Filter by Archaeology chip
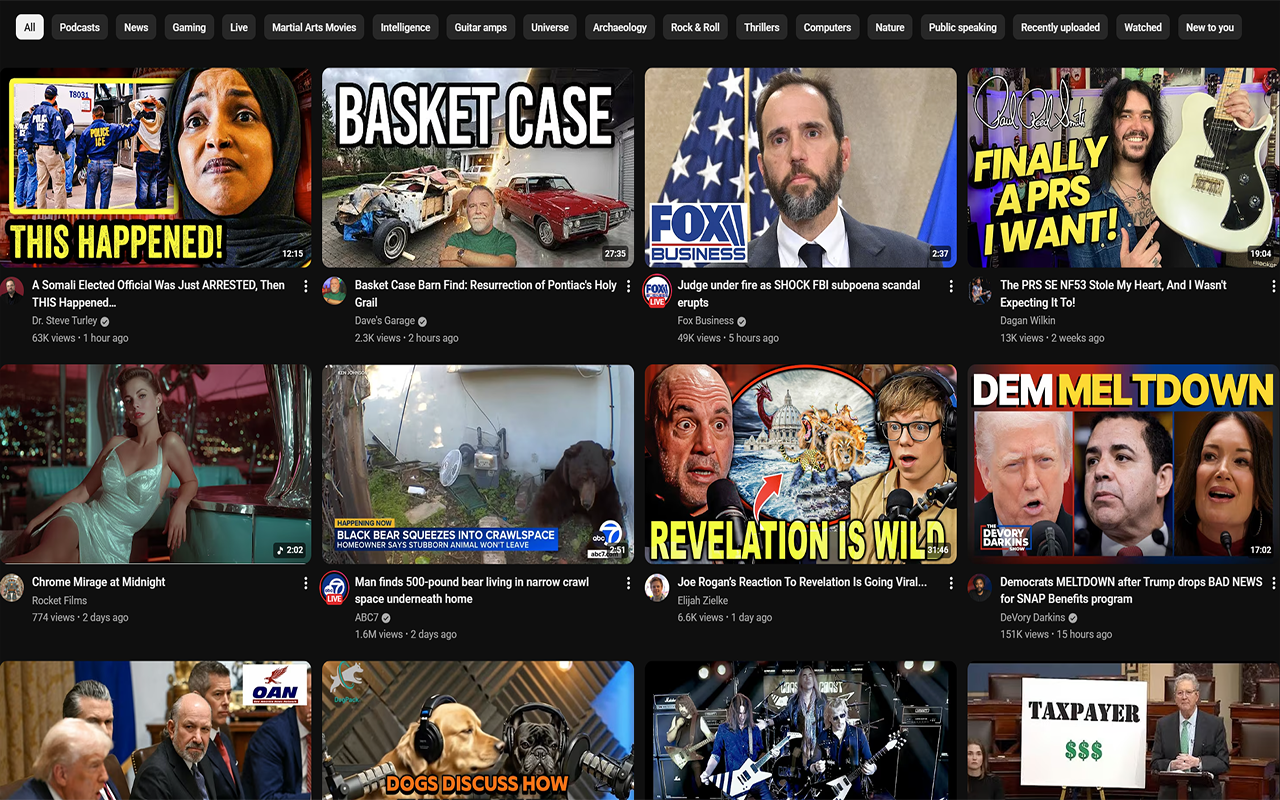 tap(620, 27)
